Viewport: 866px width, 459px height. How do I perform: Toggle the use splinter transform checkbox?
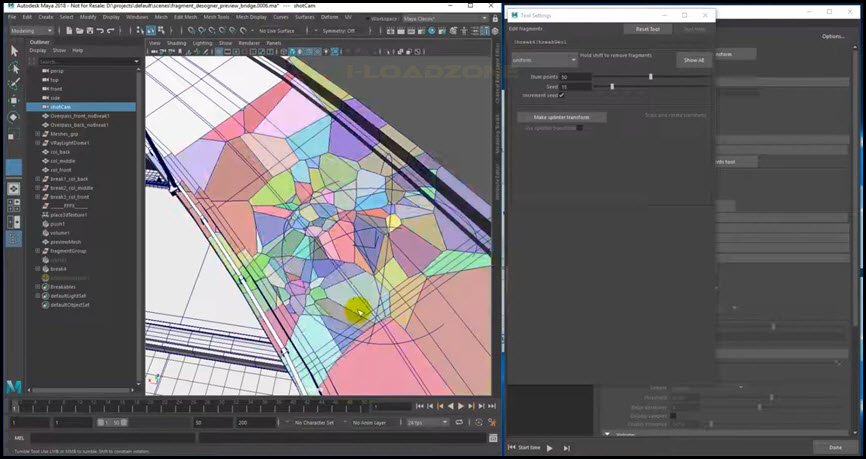(579, 128)
